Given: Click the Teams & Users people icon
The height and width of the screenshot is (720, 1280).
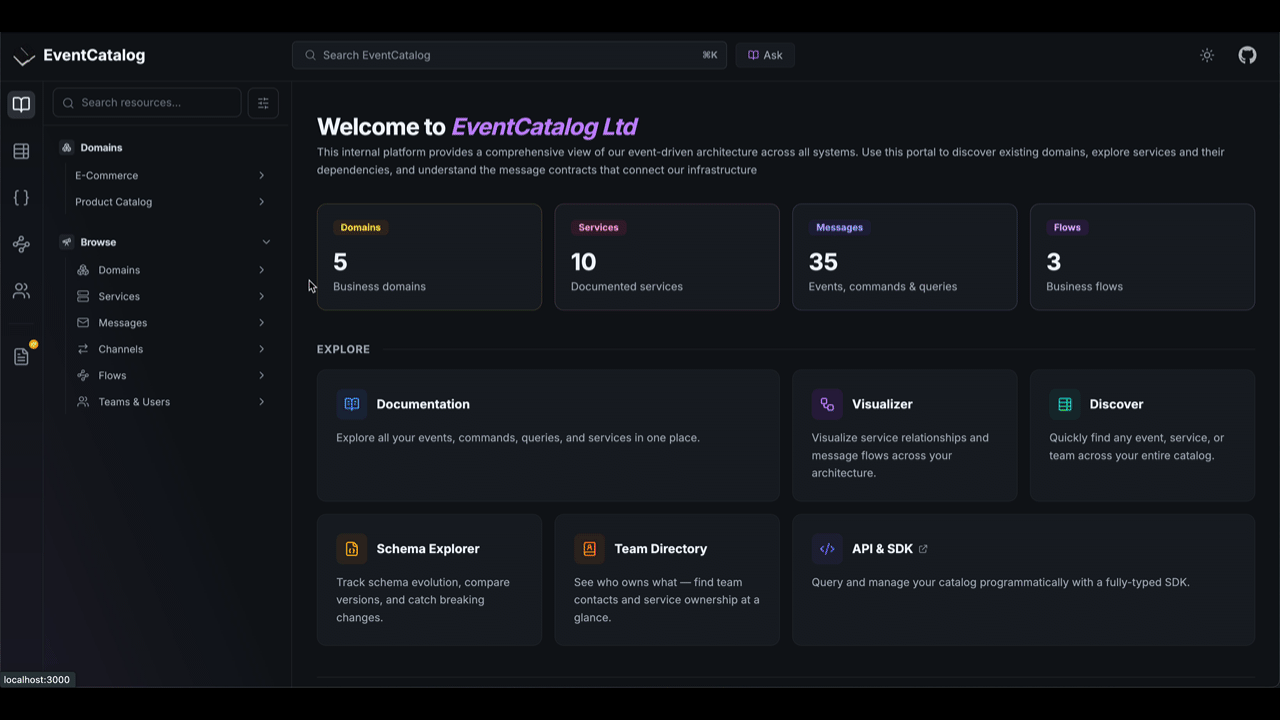Looking at the screenshot, I should point(83,402).
